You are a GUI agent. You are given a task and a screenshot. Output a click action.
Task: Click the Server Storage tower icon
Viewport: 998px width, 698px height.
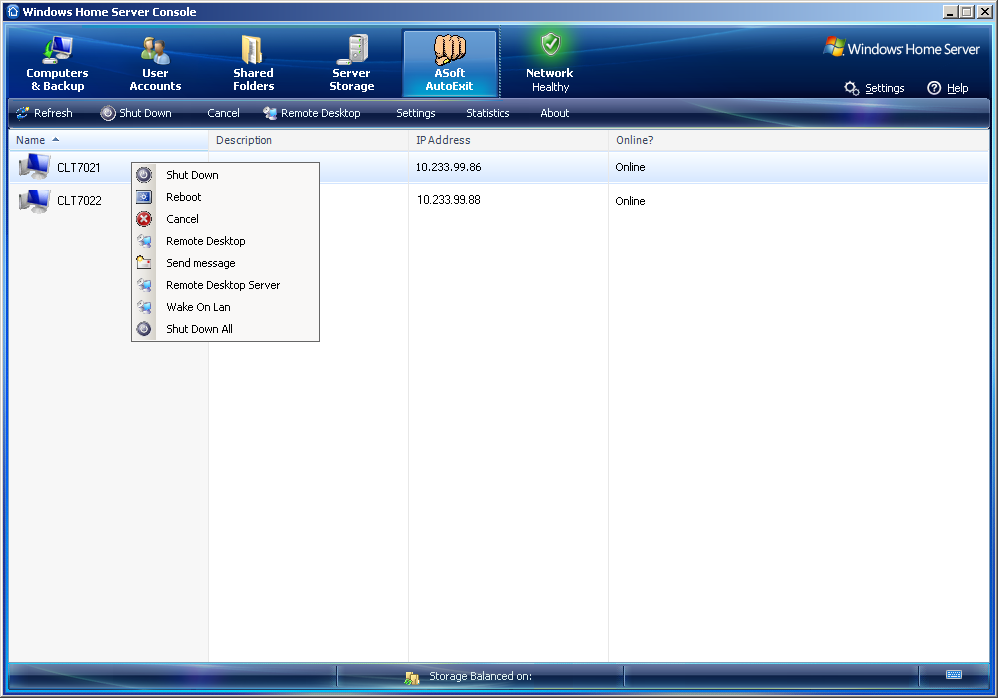coord(352,50)
